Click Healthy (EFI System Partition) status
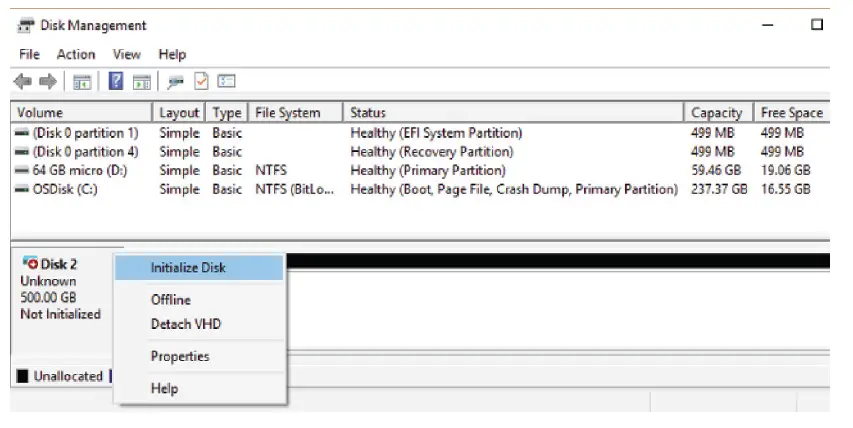Screen dimensions: 853x428 coord(436,133)
